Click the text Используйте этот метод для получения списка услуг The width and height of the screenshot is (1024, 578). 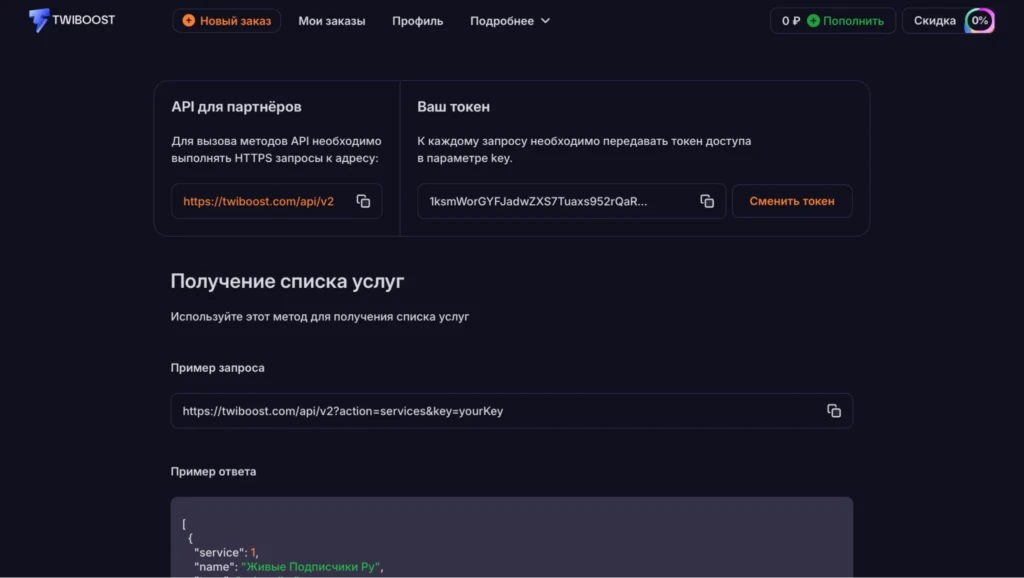pos(320,317)
